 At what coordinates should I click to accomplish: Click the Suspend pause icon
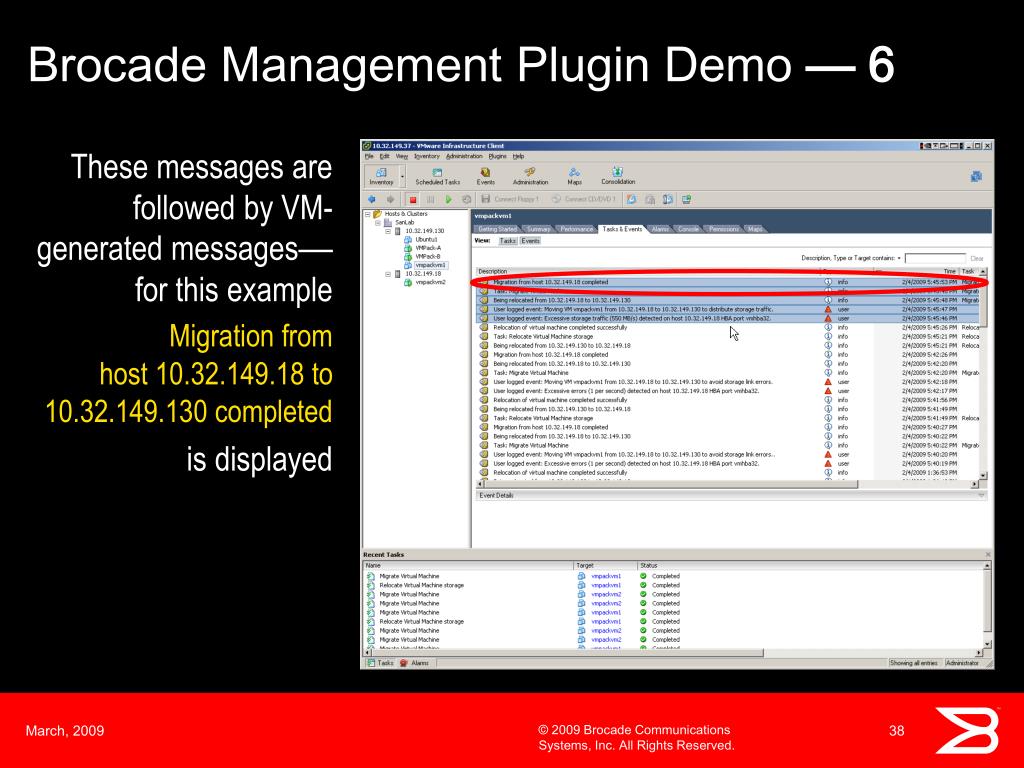(430, 199)
